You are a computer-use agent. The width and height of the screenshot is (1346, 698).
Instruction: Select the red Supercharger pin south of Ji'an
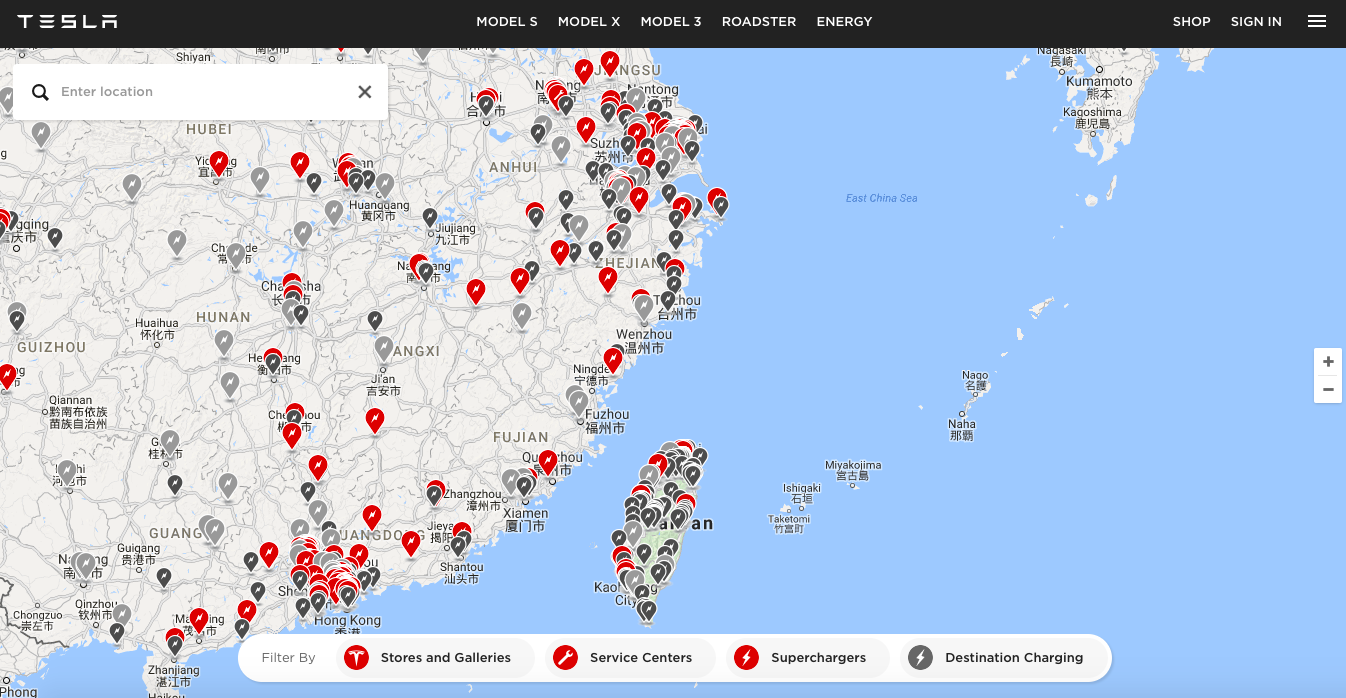[375, 420]
